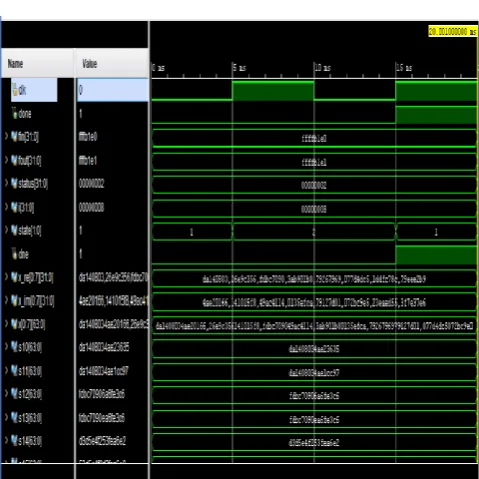Select the clk signal name

click(22, 90)
